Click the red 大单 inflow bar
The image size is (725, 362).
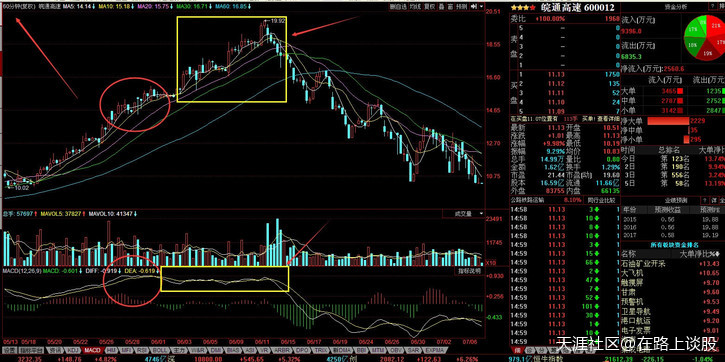coord(680,91)
